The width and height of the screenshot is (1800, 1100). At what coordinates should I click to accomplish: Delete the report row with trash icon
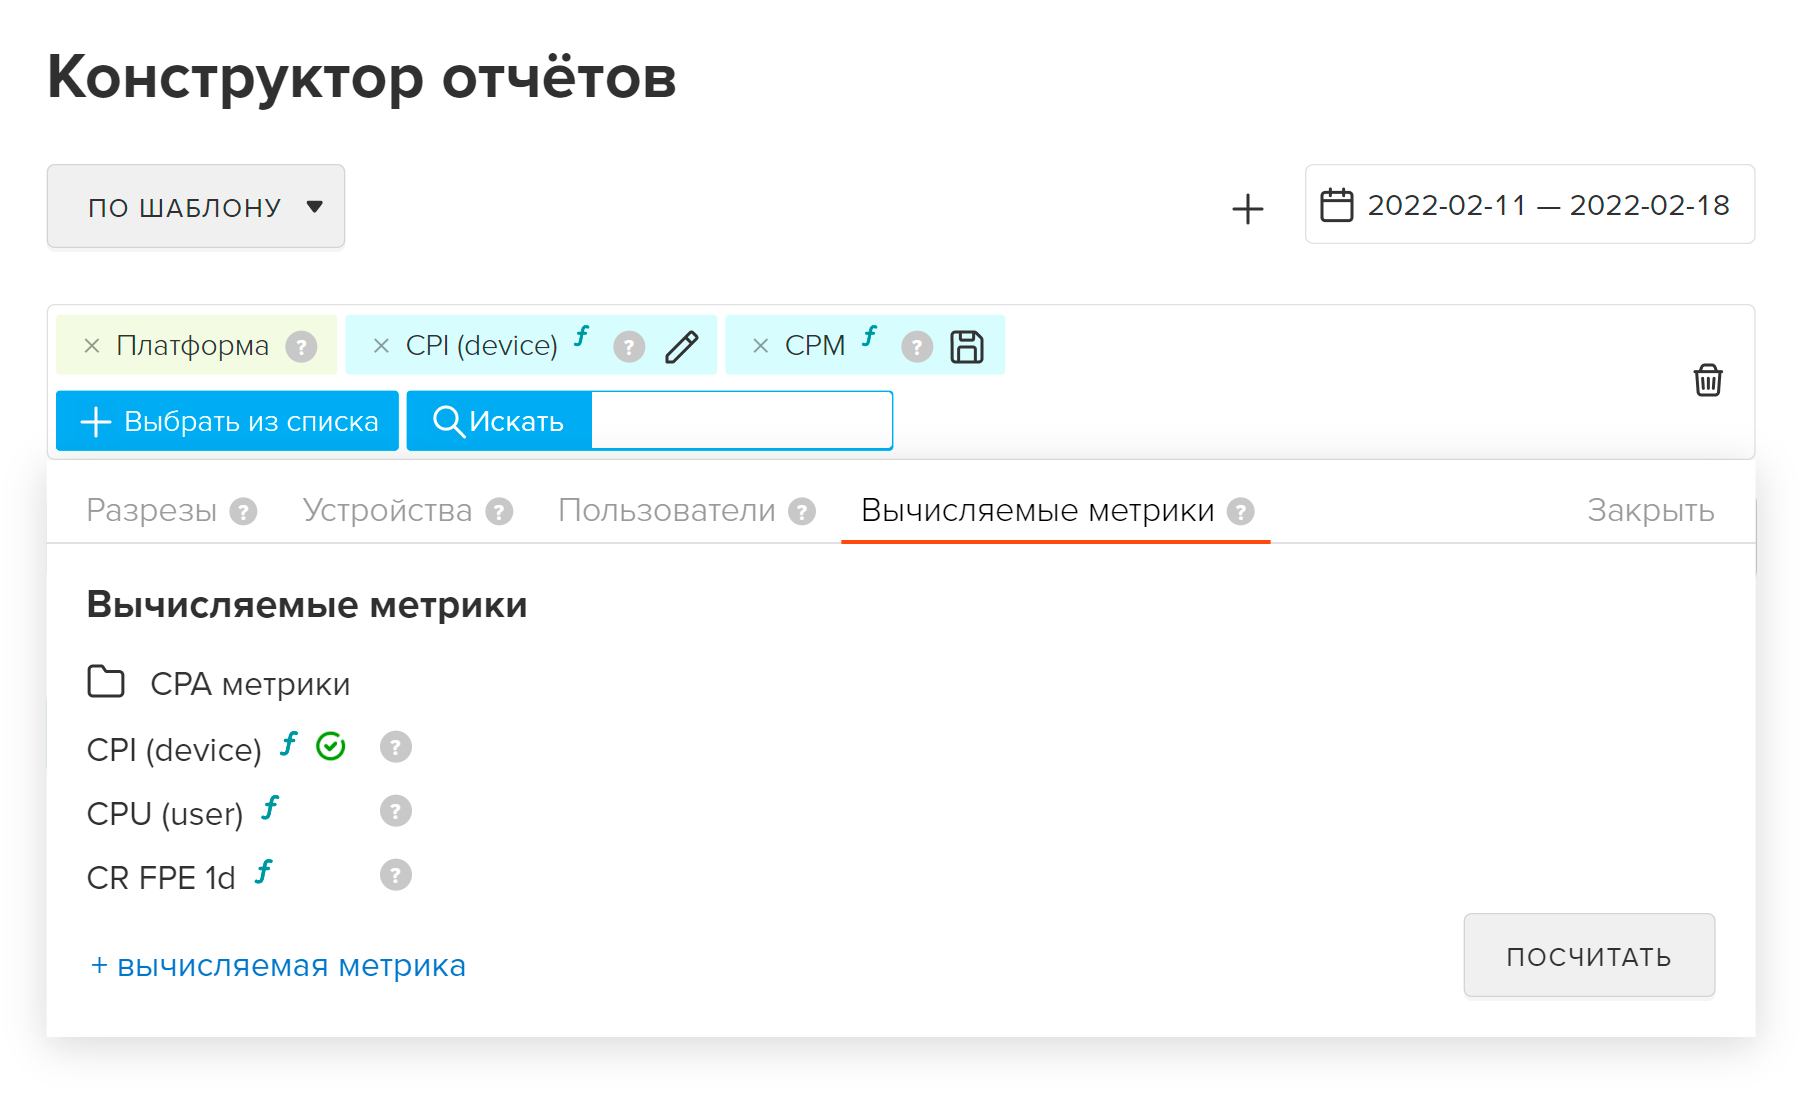tap(1707, 380)
